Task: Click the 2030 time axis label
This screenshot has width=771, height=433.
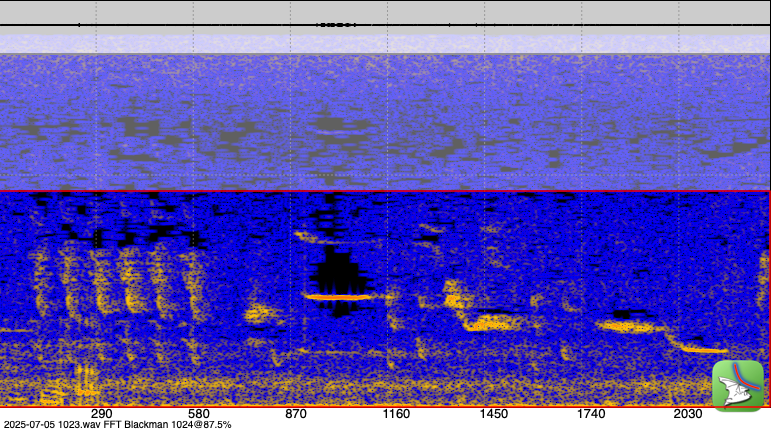Action: 688,414
